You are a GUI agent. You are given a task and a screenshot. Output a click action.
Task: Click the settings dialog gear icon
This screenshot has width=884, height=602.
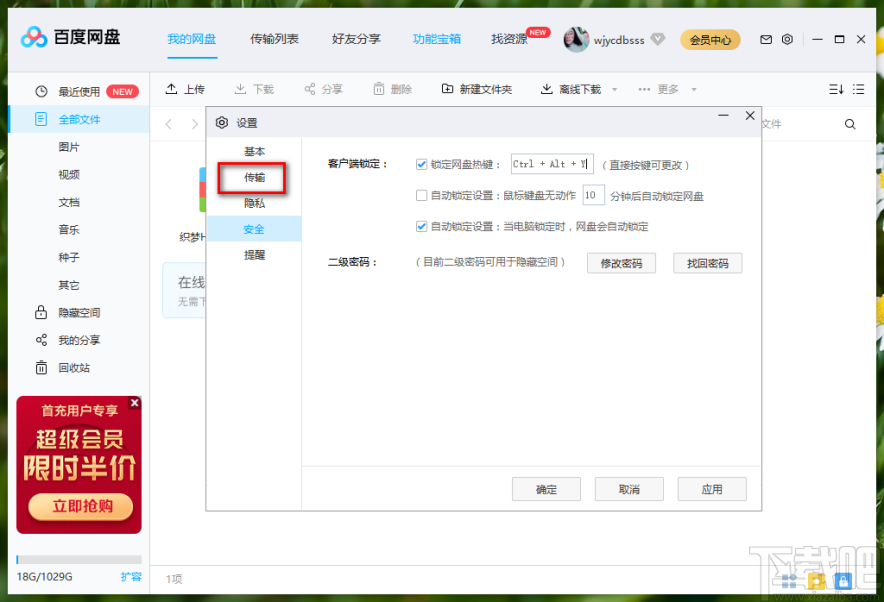tap(222, 122)
